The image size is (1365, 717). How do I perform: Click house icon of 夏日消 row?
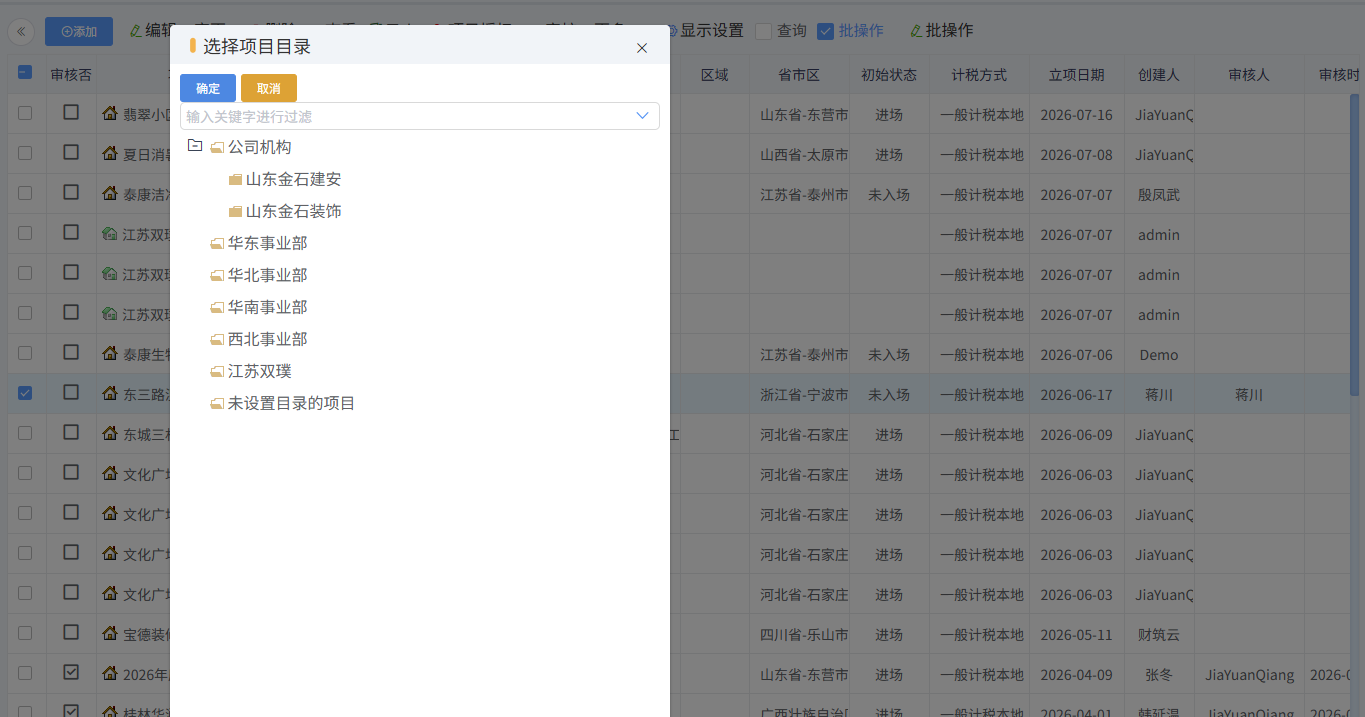click(110, 153)
